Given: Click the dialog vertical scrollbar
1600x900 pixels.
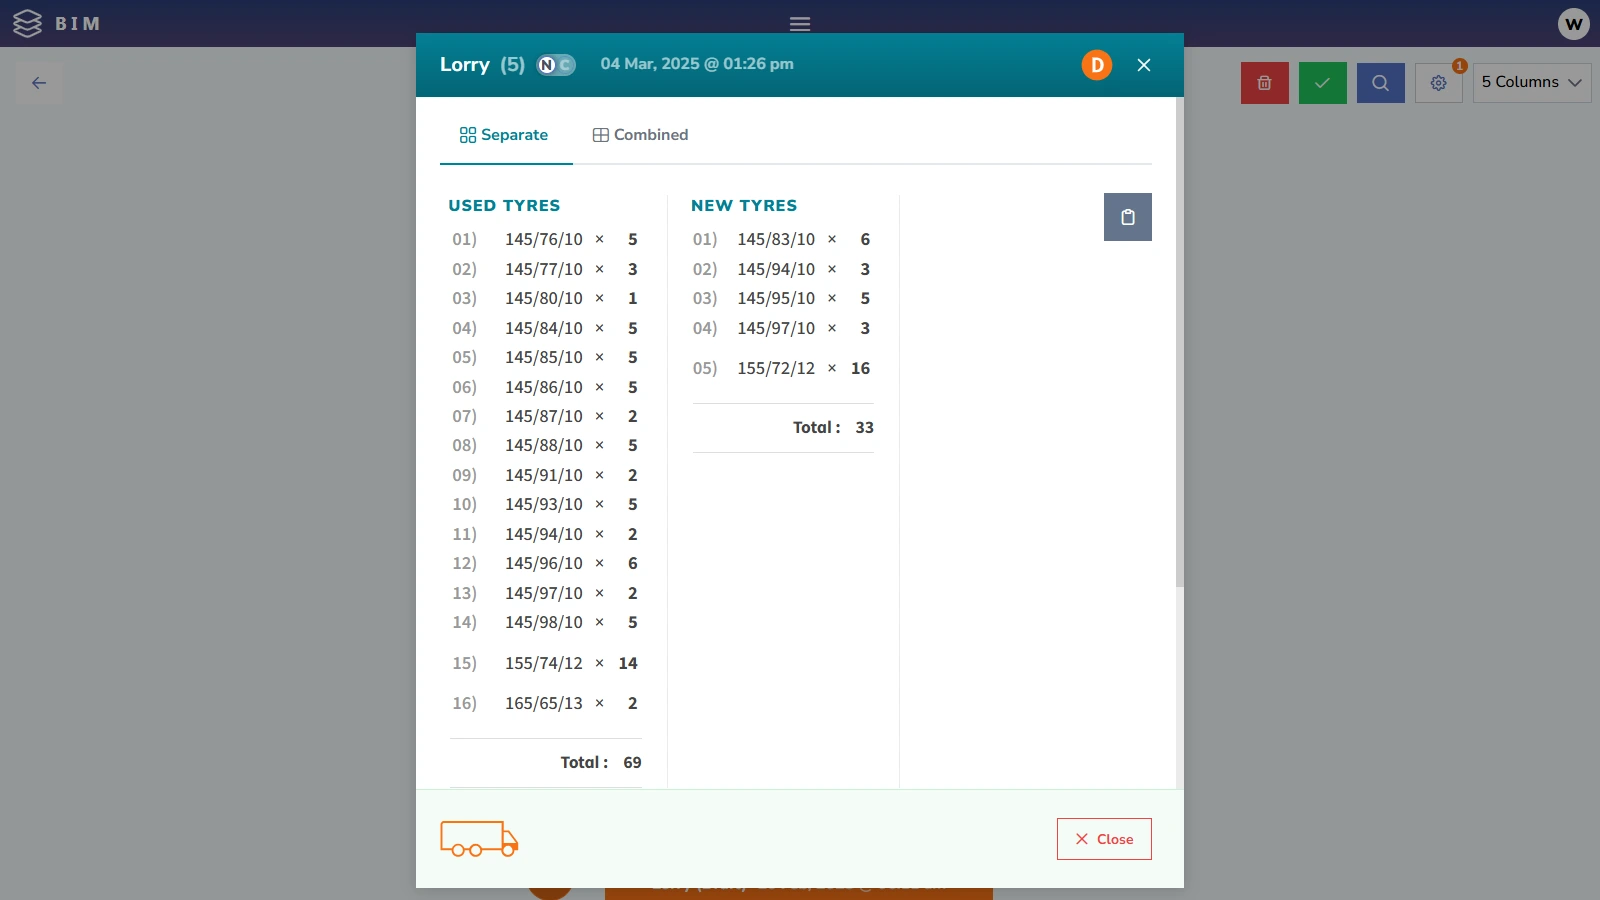Looking at the screenshot, I should coord(1179,342).
